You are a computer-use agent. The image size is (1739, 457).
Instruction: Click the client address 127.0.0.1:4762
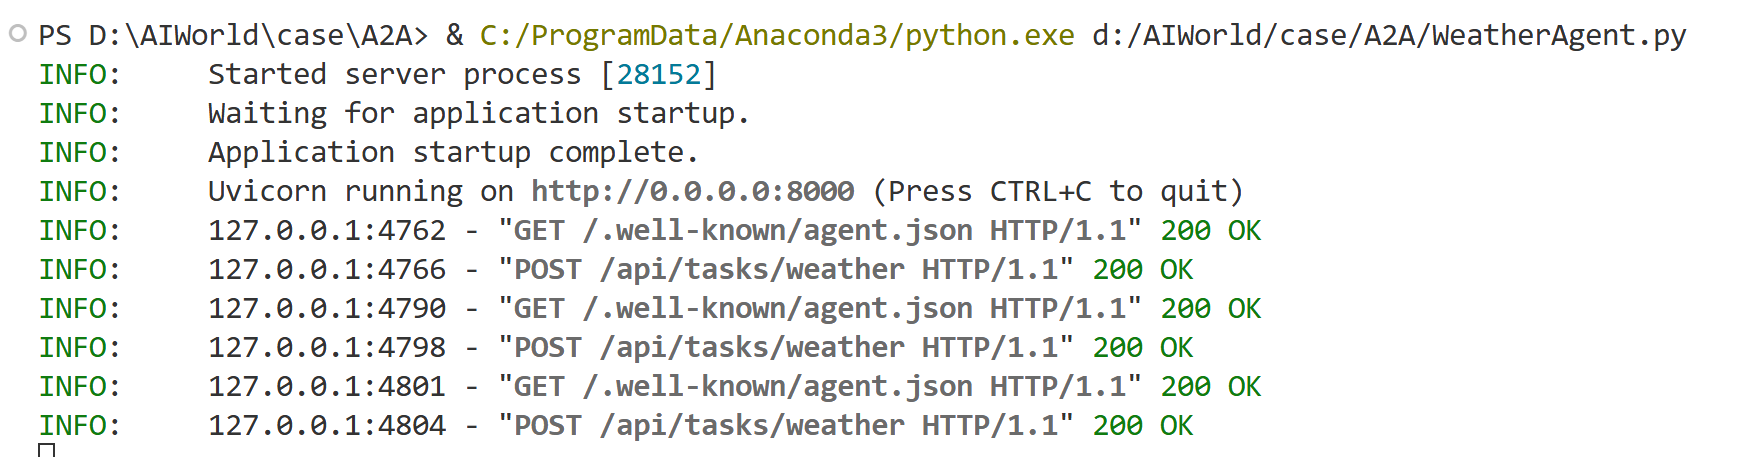click(327, 230)
